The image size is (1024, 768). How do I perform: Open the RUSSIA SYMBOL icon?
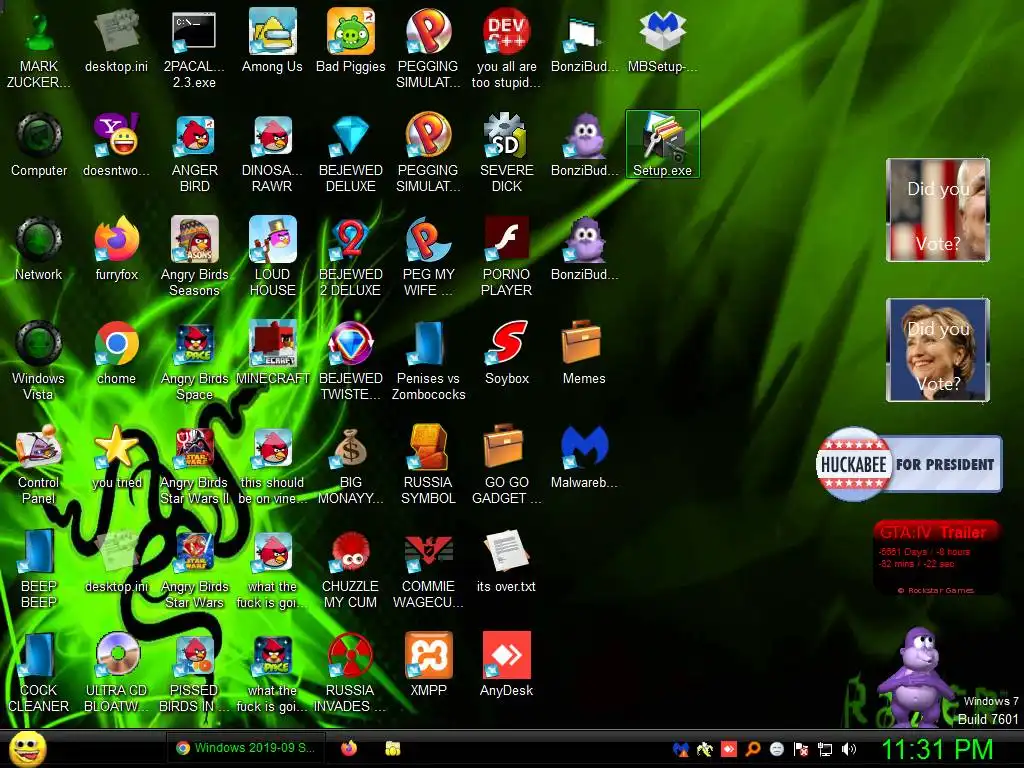428,464
